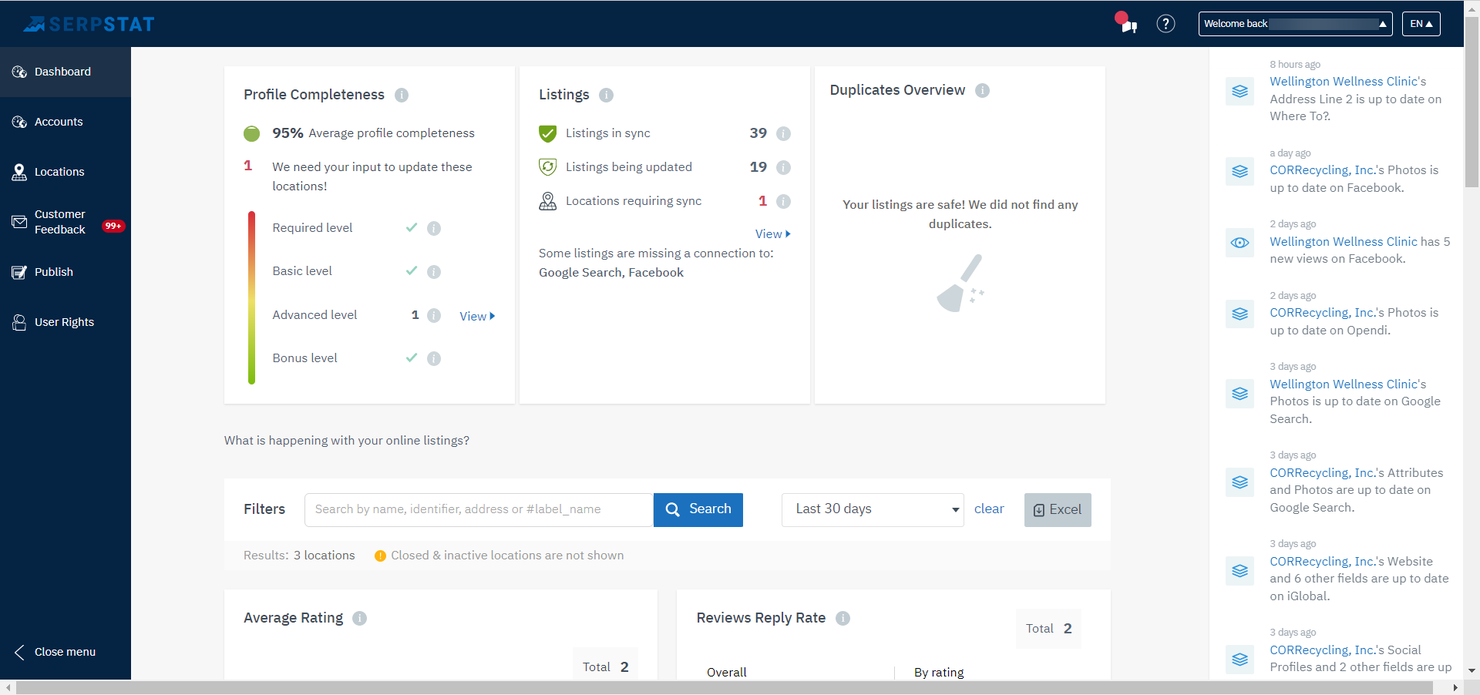Viewport: 1480px width, 695px height.
Task: Click info icon next to Advanced level
Action: [x=434, y=315]
